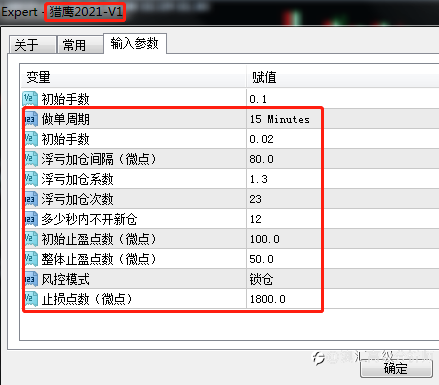Select the 1800.0 止损点数 value
This screenshot has width=439, height=385.
268,299
